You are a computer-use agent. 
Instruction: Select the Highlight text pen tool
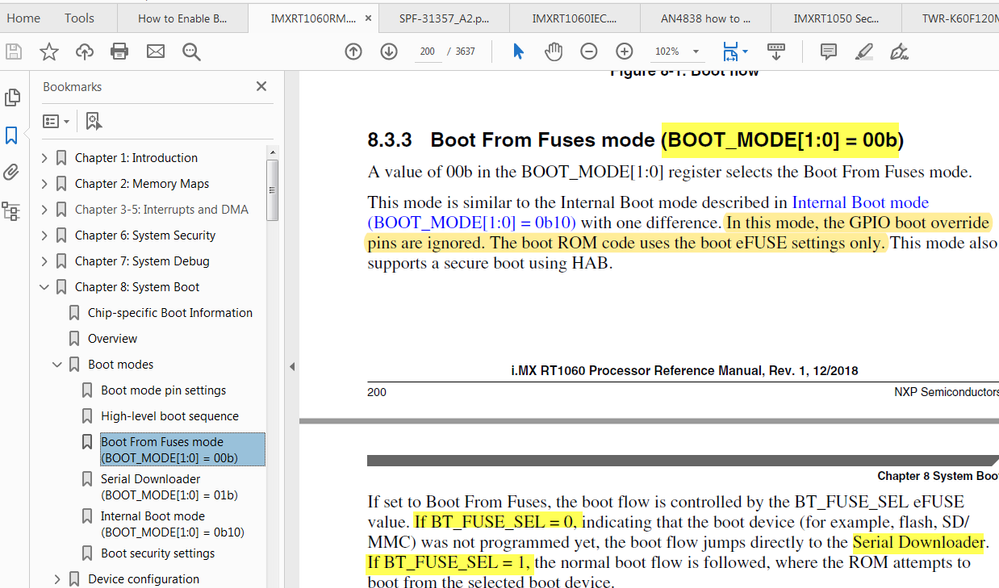[864, 52]
